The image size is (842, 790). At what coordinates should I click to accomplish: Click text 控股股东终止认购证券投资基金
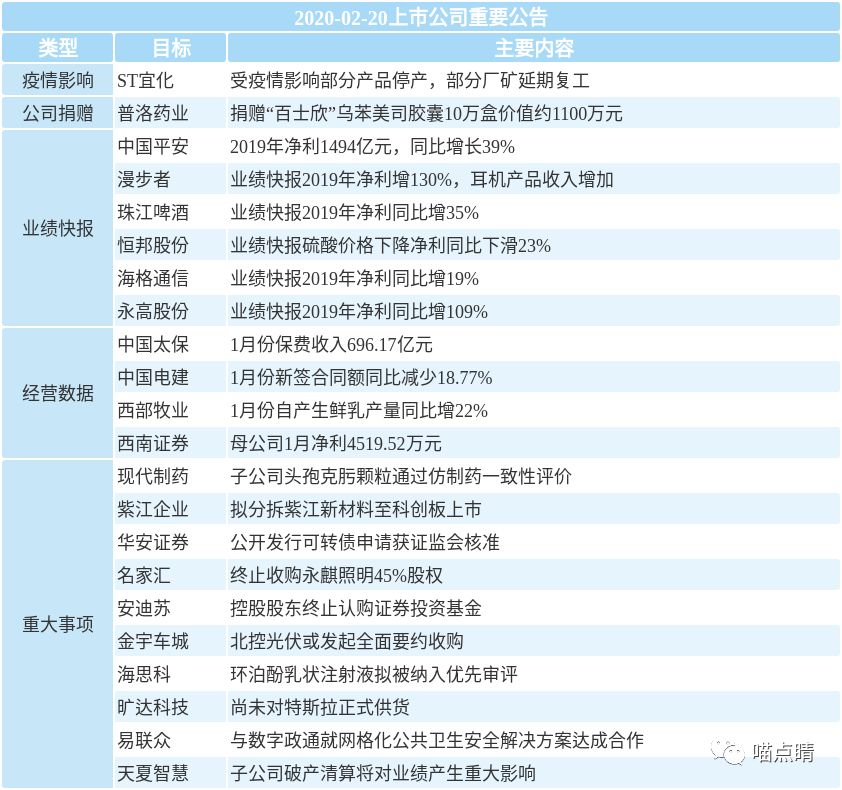click(355, 608)
